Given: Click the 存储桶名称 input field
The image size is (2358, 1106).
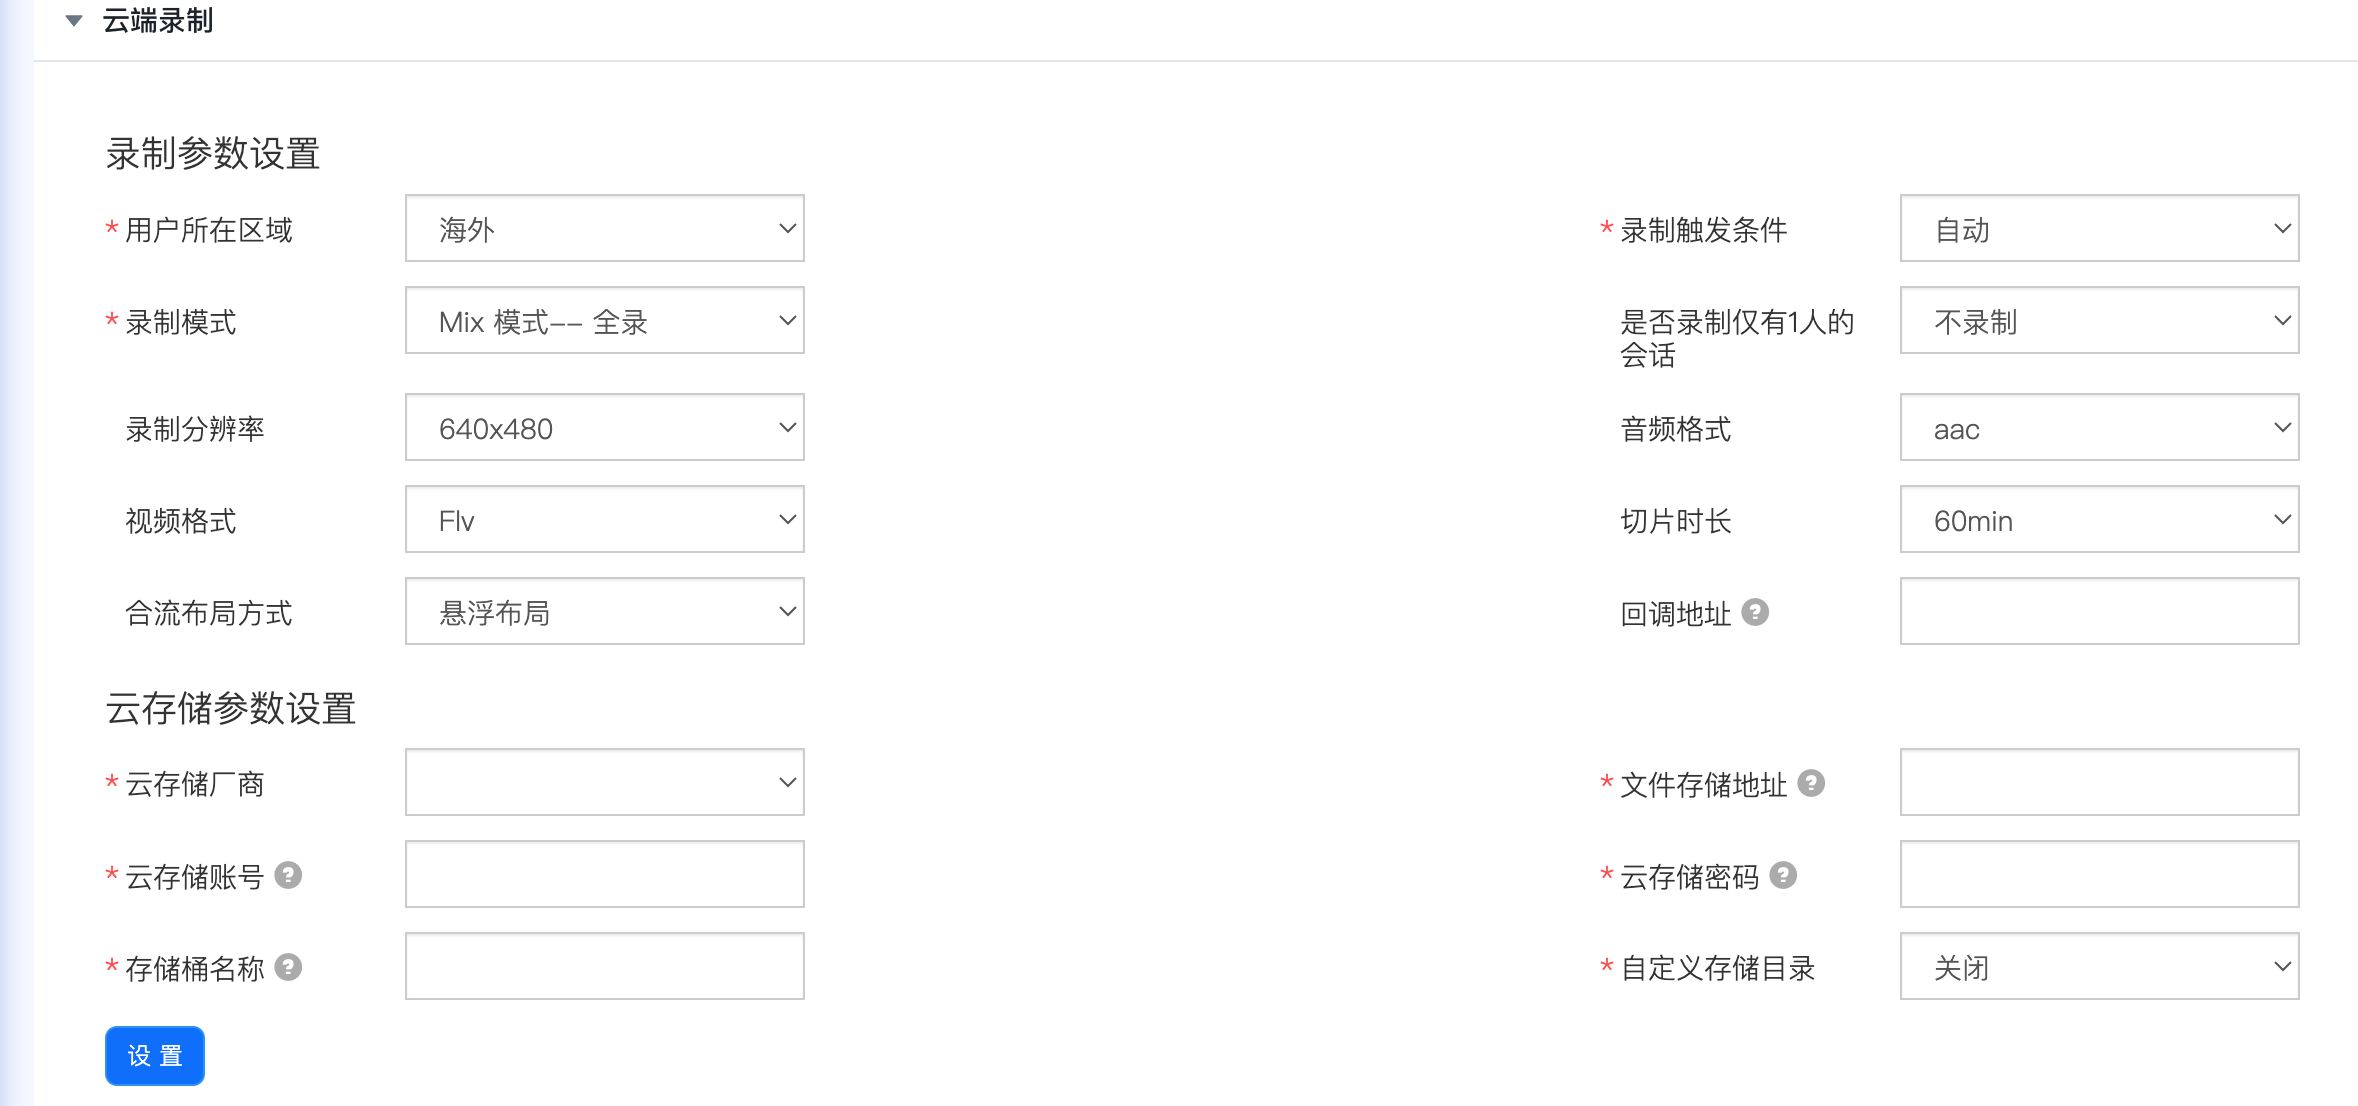Looking at the screenshot, I should point(604,967).
